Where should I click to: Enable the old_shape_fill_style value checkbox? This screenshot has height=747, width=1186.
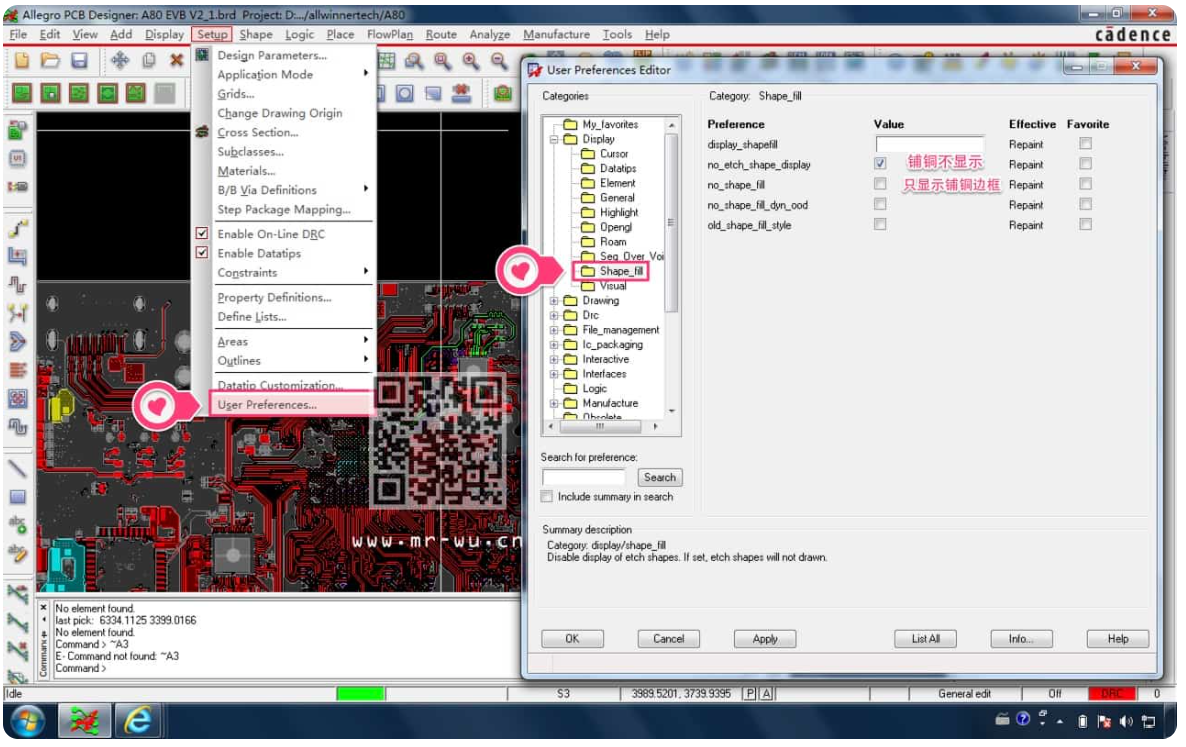(x=880, y=225)
